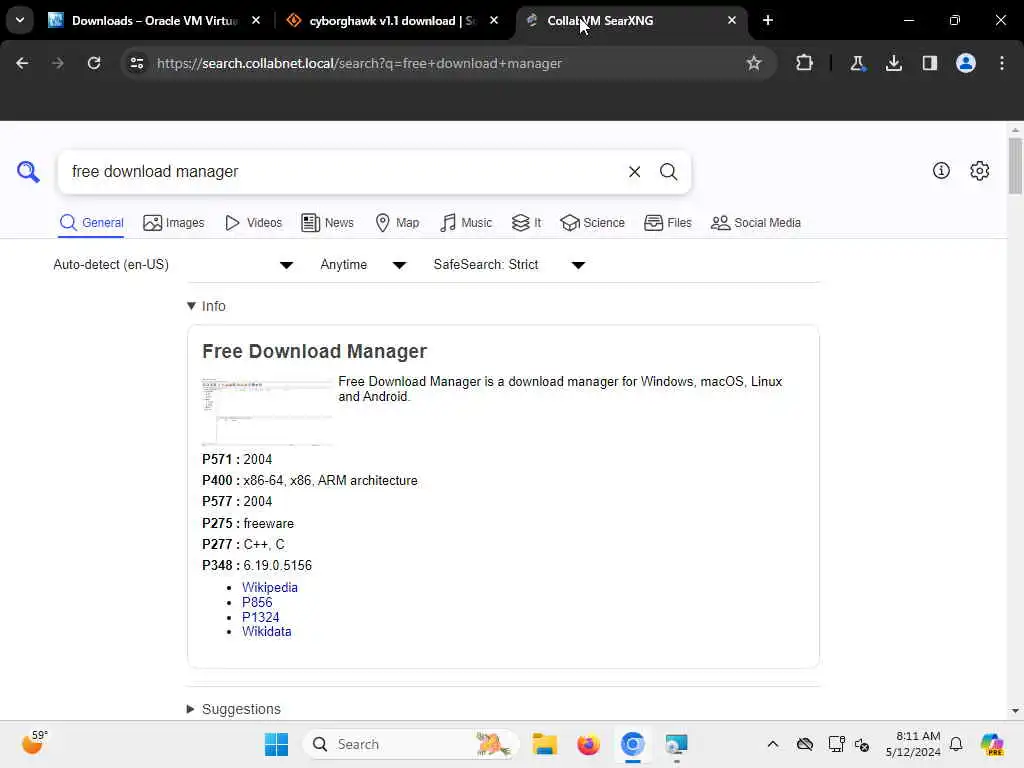
Task: Click the page vertical scrollbar thumb
Action: [x=1015, y=166]
